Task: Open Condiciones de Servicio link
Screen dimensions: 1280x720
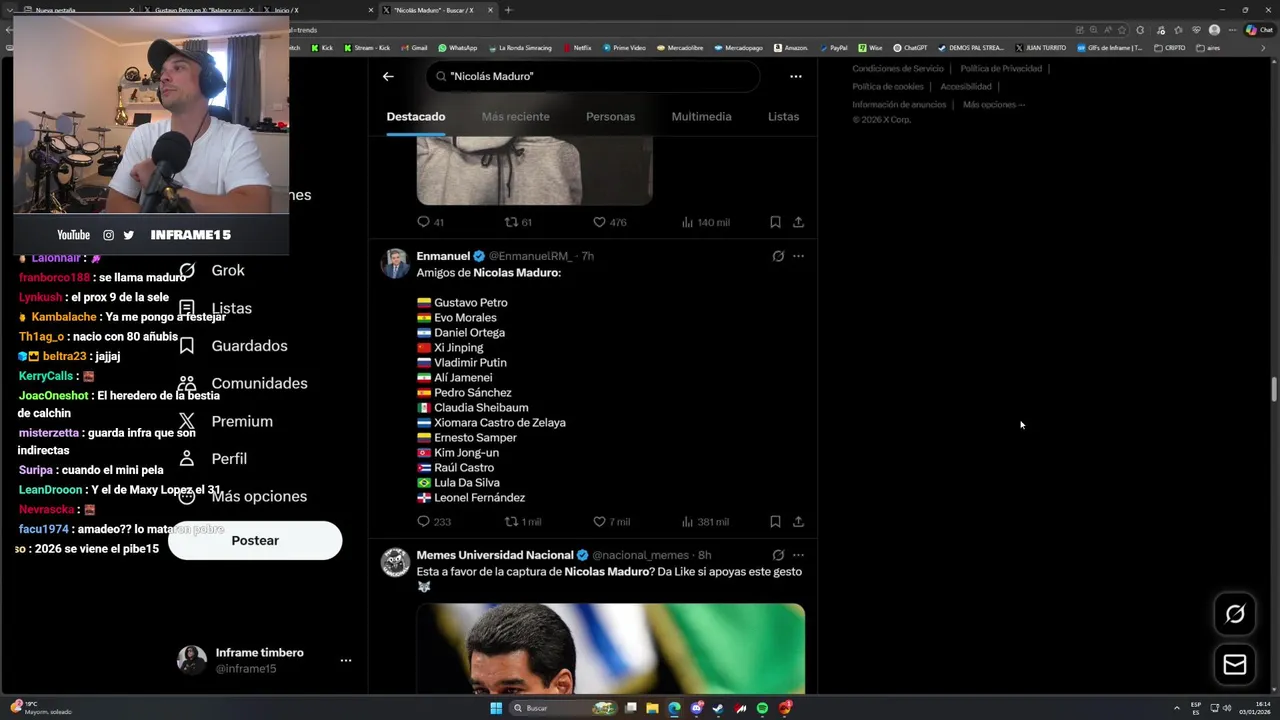Action: [x=898, y=69]
